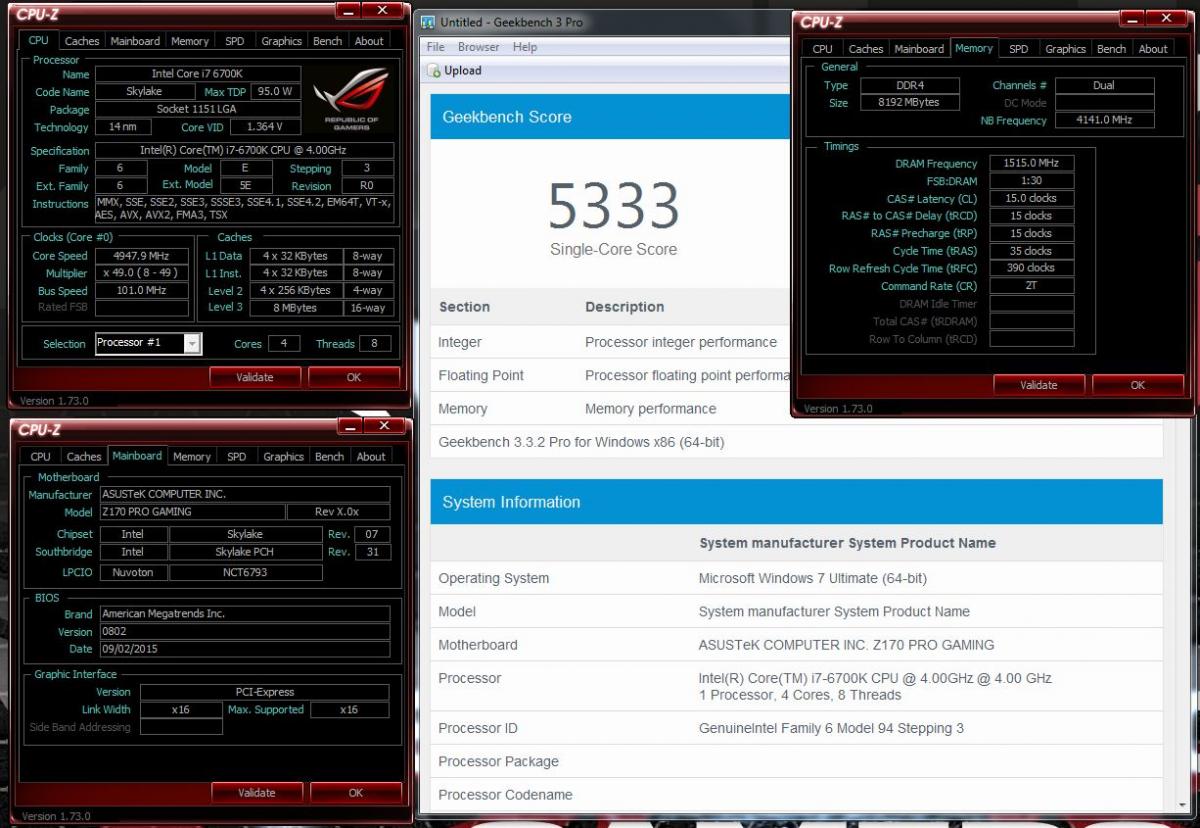Select the Integer section row in Geekbench
Viewport: 1200px width, 828px height.
tap(610, 342)
